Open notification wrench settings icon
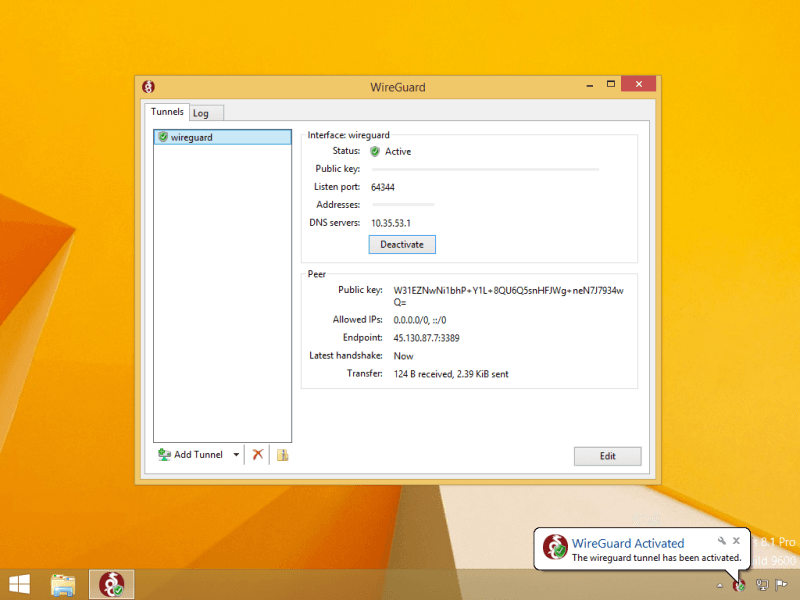Screen dimensions: 800x600 click(x=722, y=540)
